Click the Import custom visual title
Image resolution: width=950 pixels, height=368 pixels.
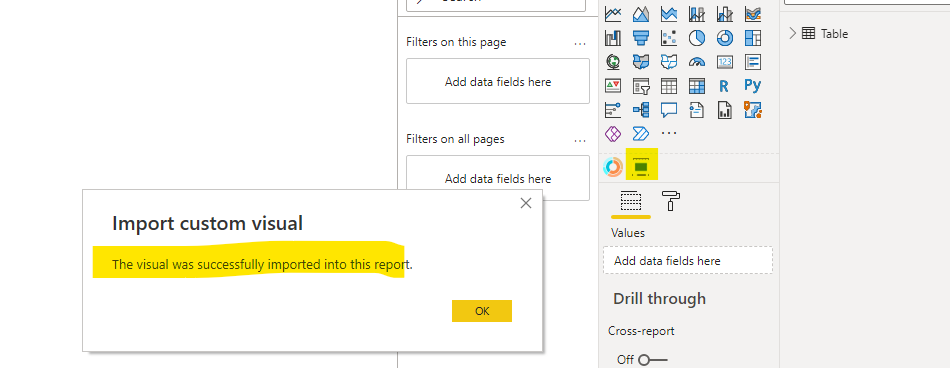pyautogui.click(x=207, y=224)
